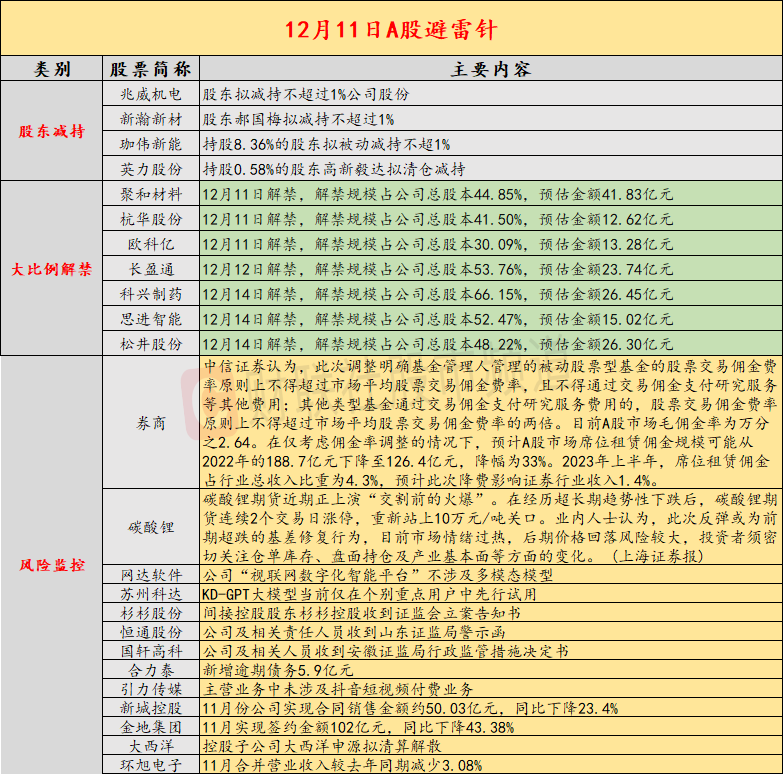Click the 大比例解禁 category cell
The height and width of the screenshot is (774, 783).
click(51, 269)
